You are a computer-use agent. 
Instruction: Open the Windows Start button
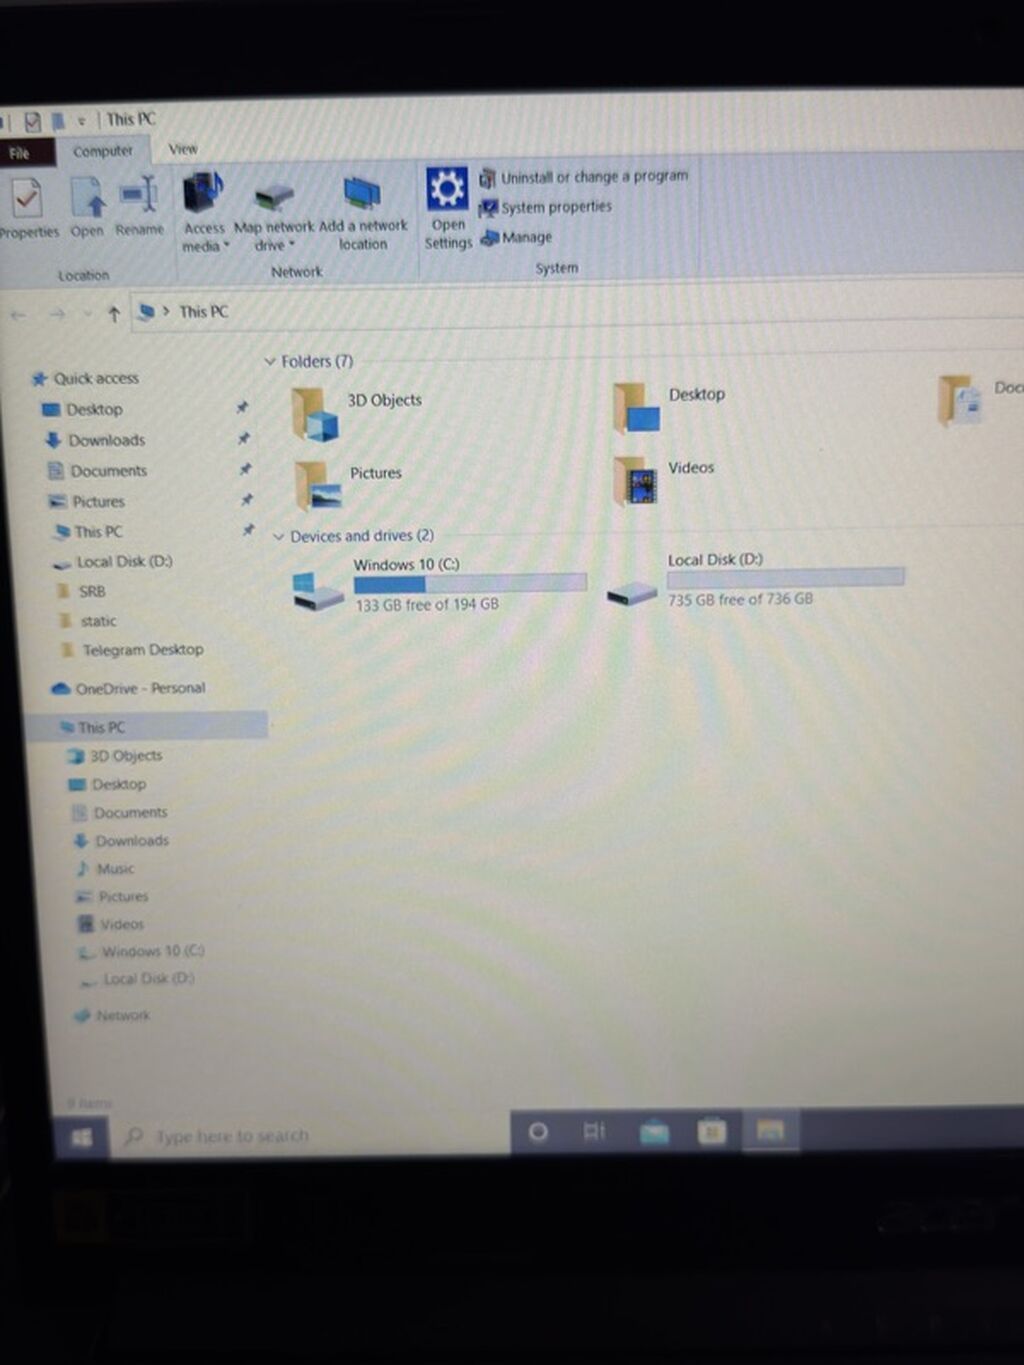click(81, 1137)
